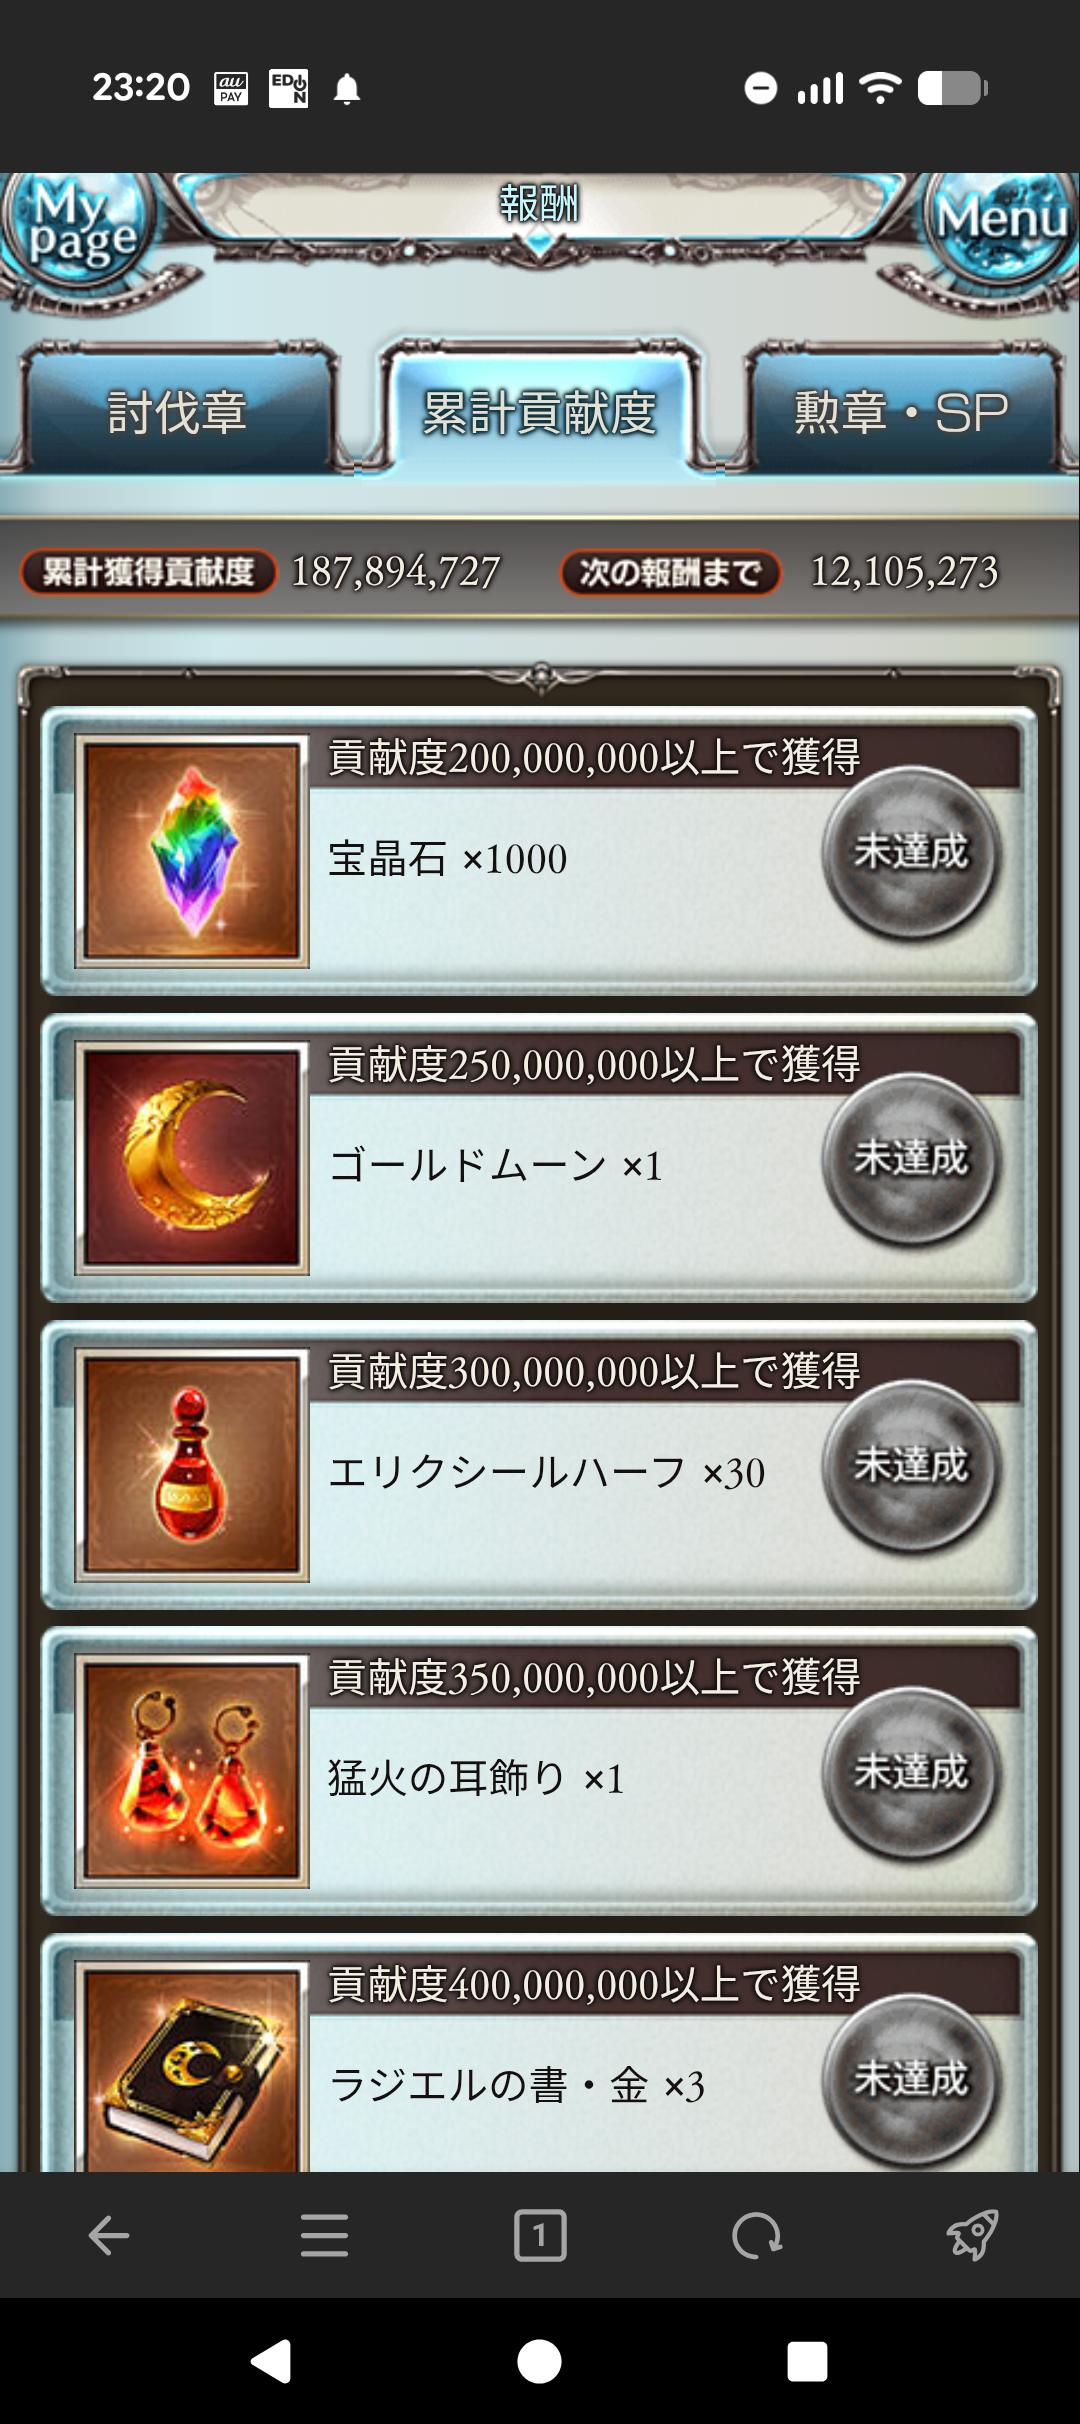Go back with the browser back arrow
The width and height of the screenshot is (1080, 2424).
108,2235
